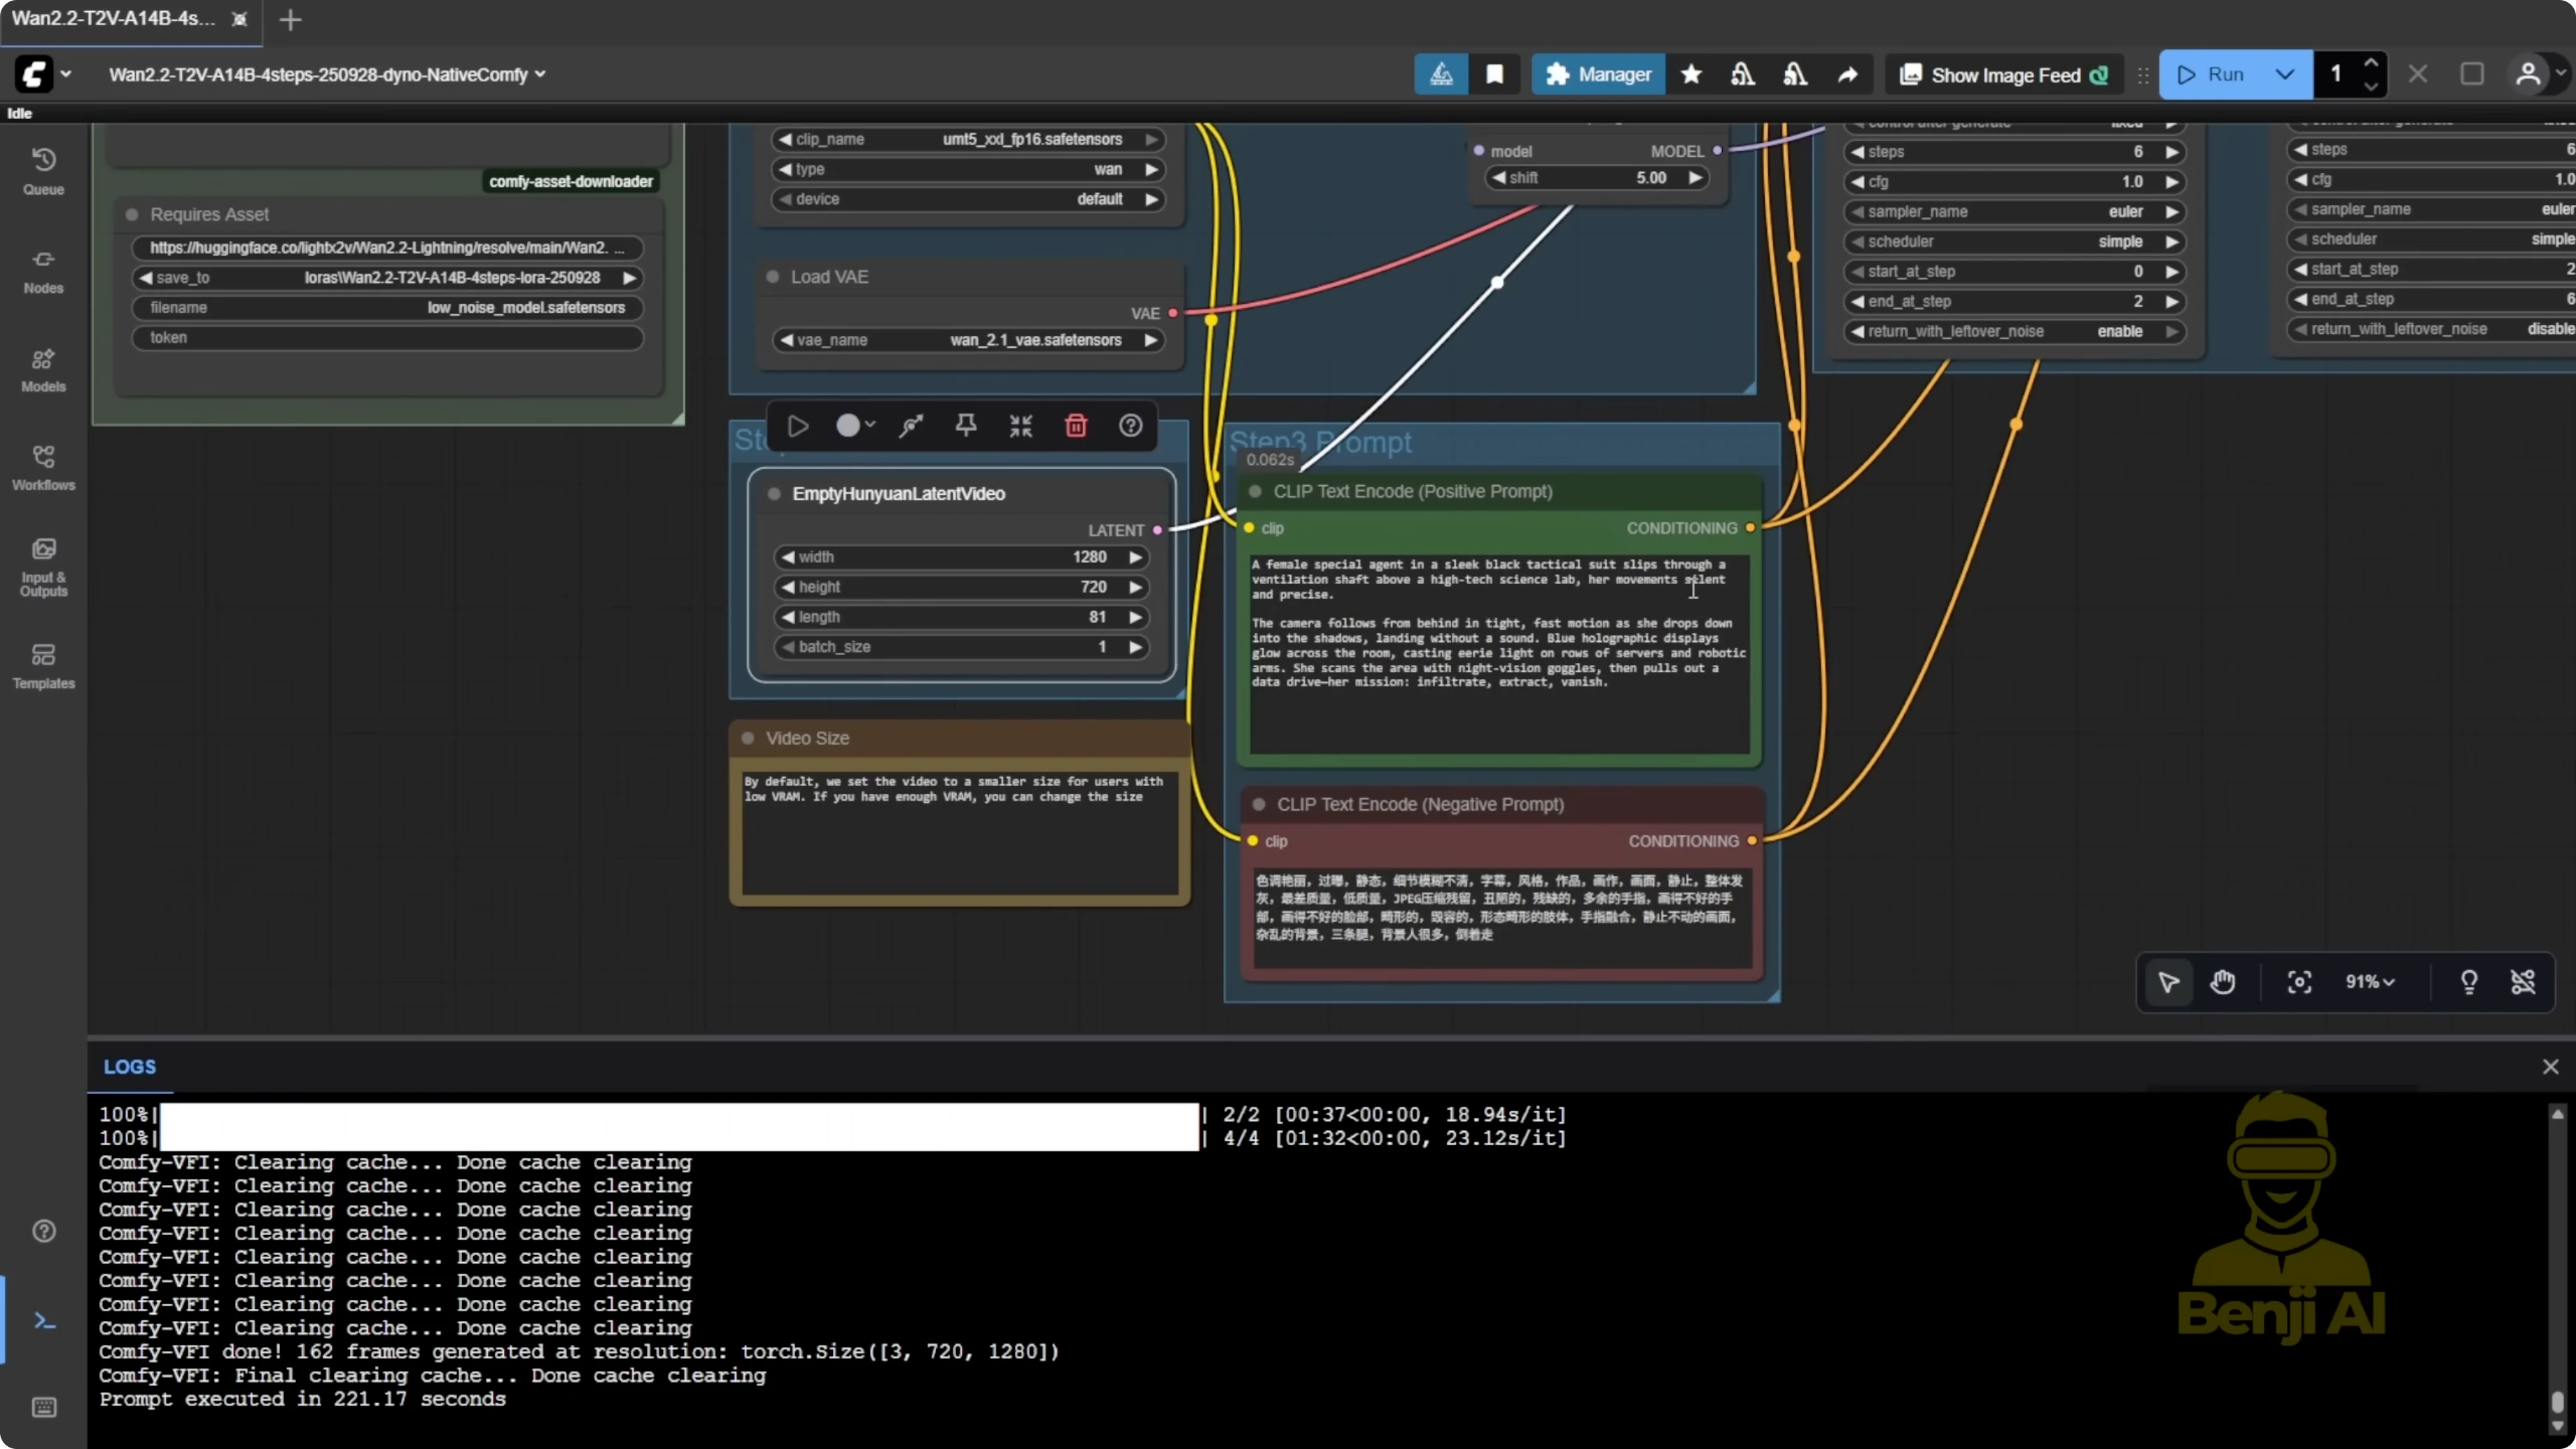Delete the node using the trash icon
2576x1449 pixels.
[1076, 425]
